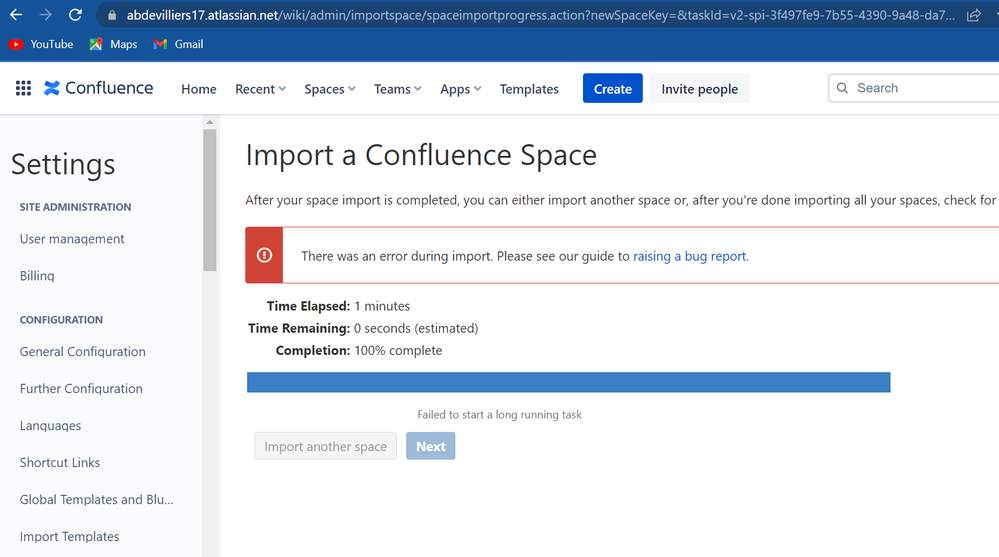Click the blue Create button

point(613,89)
